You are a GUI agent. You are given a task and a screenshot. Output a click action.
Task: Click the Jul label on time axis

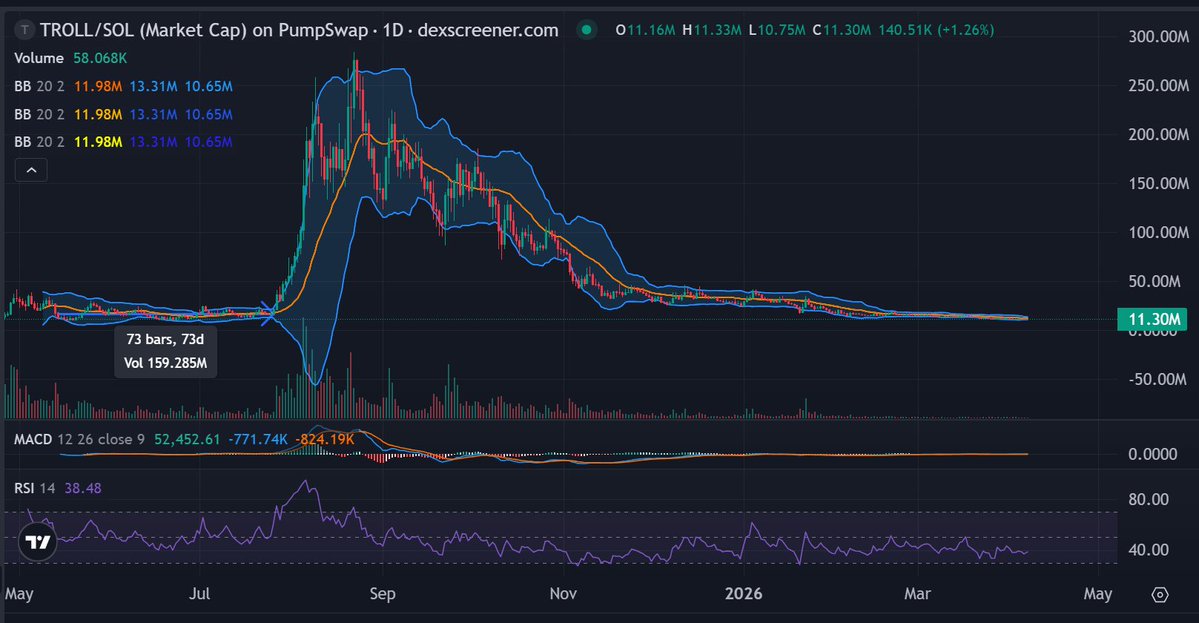[x=199, y=594]
